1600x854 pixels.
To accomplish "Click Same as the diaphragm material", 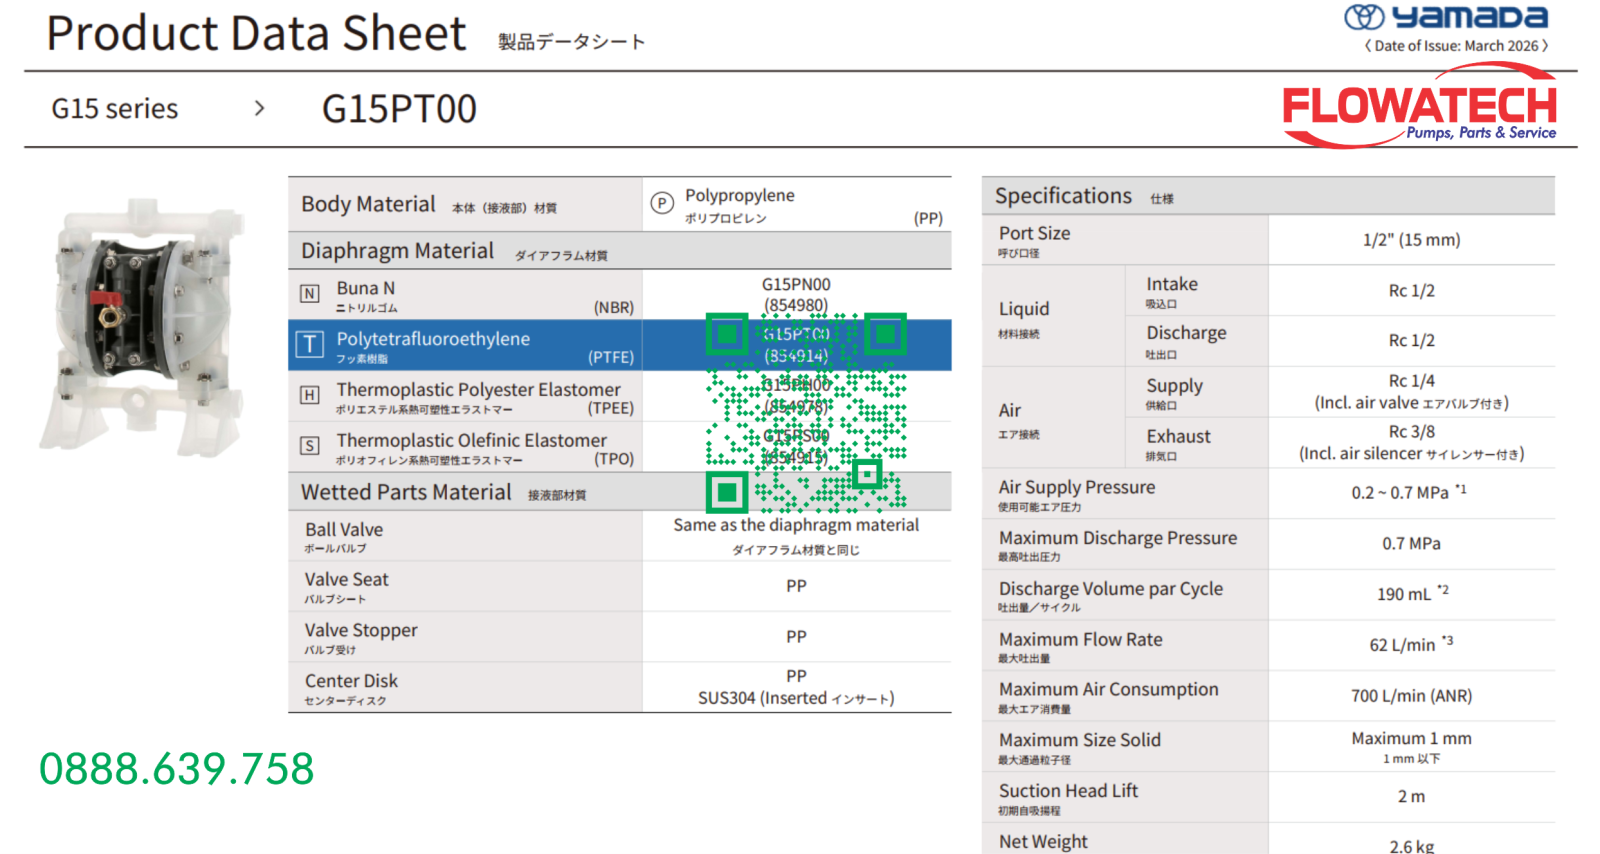I will point(796,525).
